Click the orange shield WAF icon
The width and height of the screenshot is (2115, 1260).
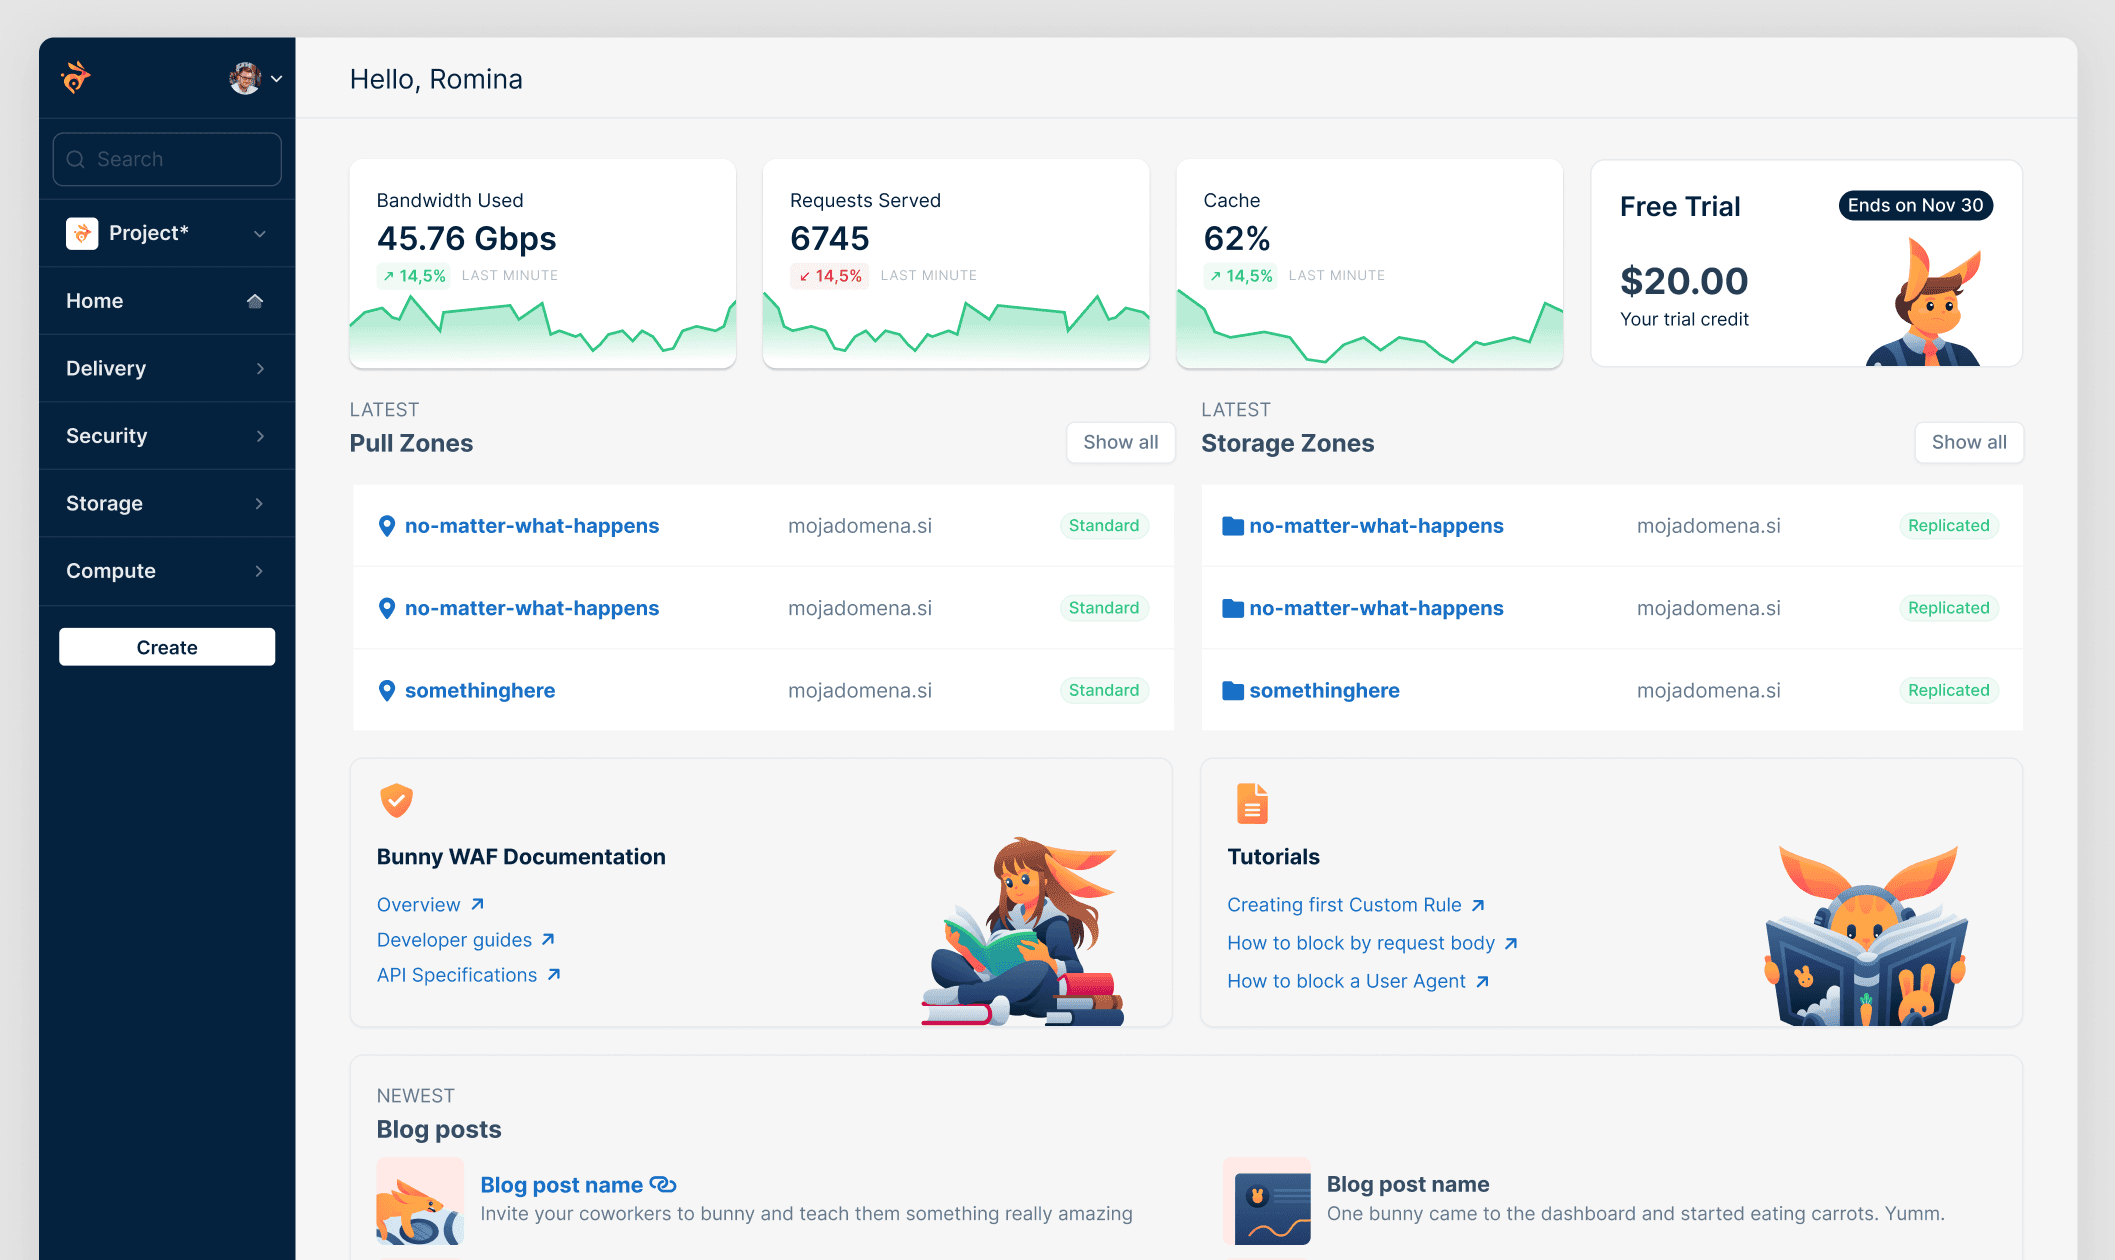click(396, 800)
